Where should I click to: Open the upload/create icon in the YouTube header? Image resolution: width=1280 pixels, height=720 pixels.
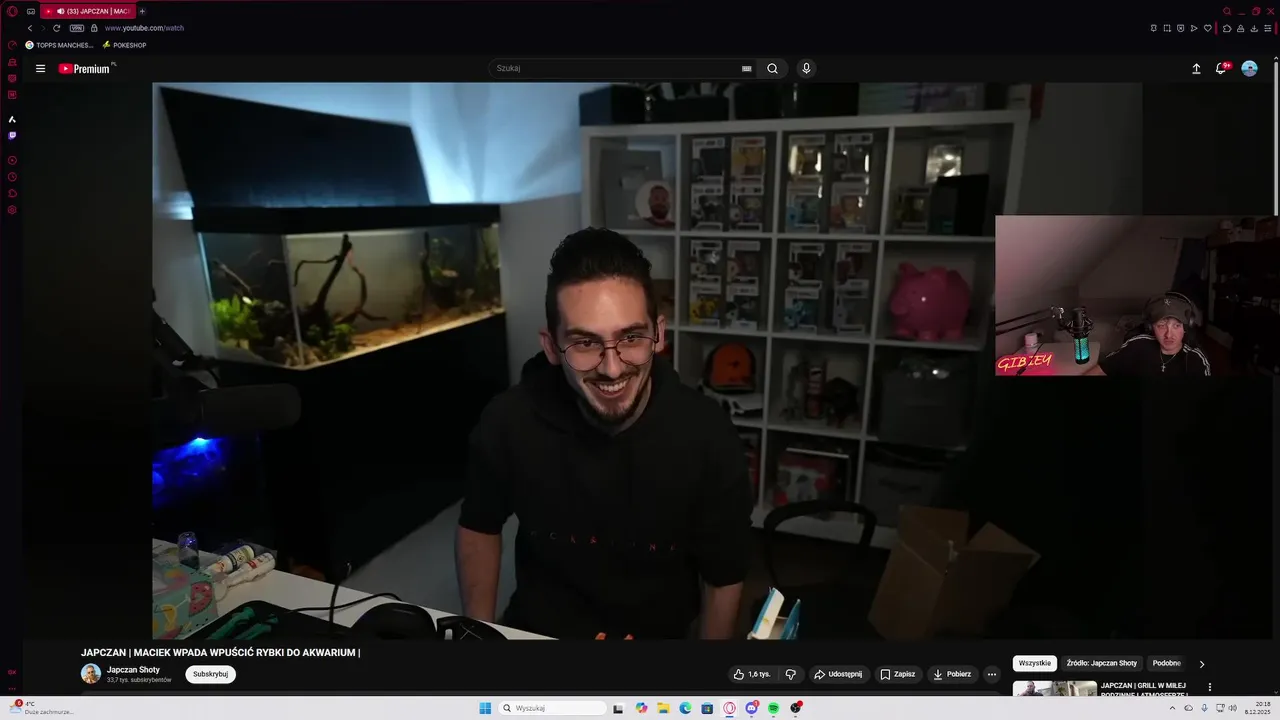1196,69
